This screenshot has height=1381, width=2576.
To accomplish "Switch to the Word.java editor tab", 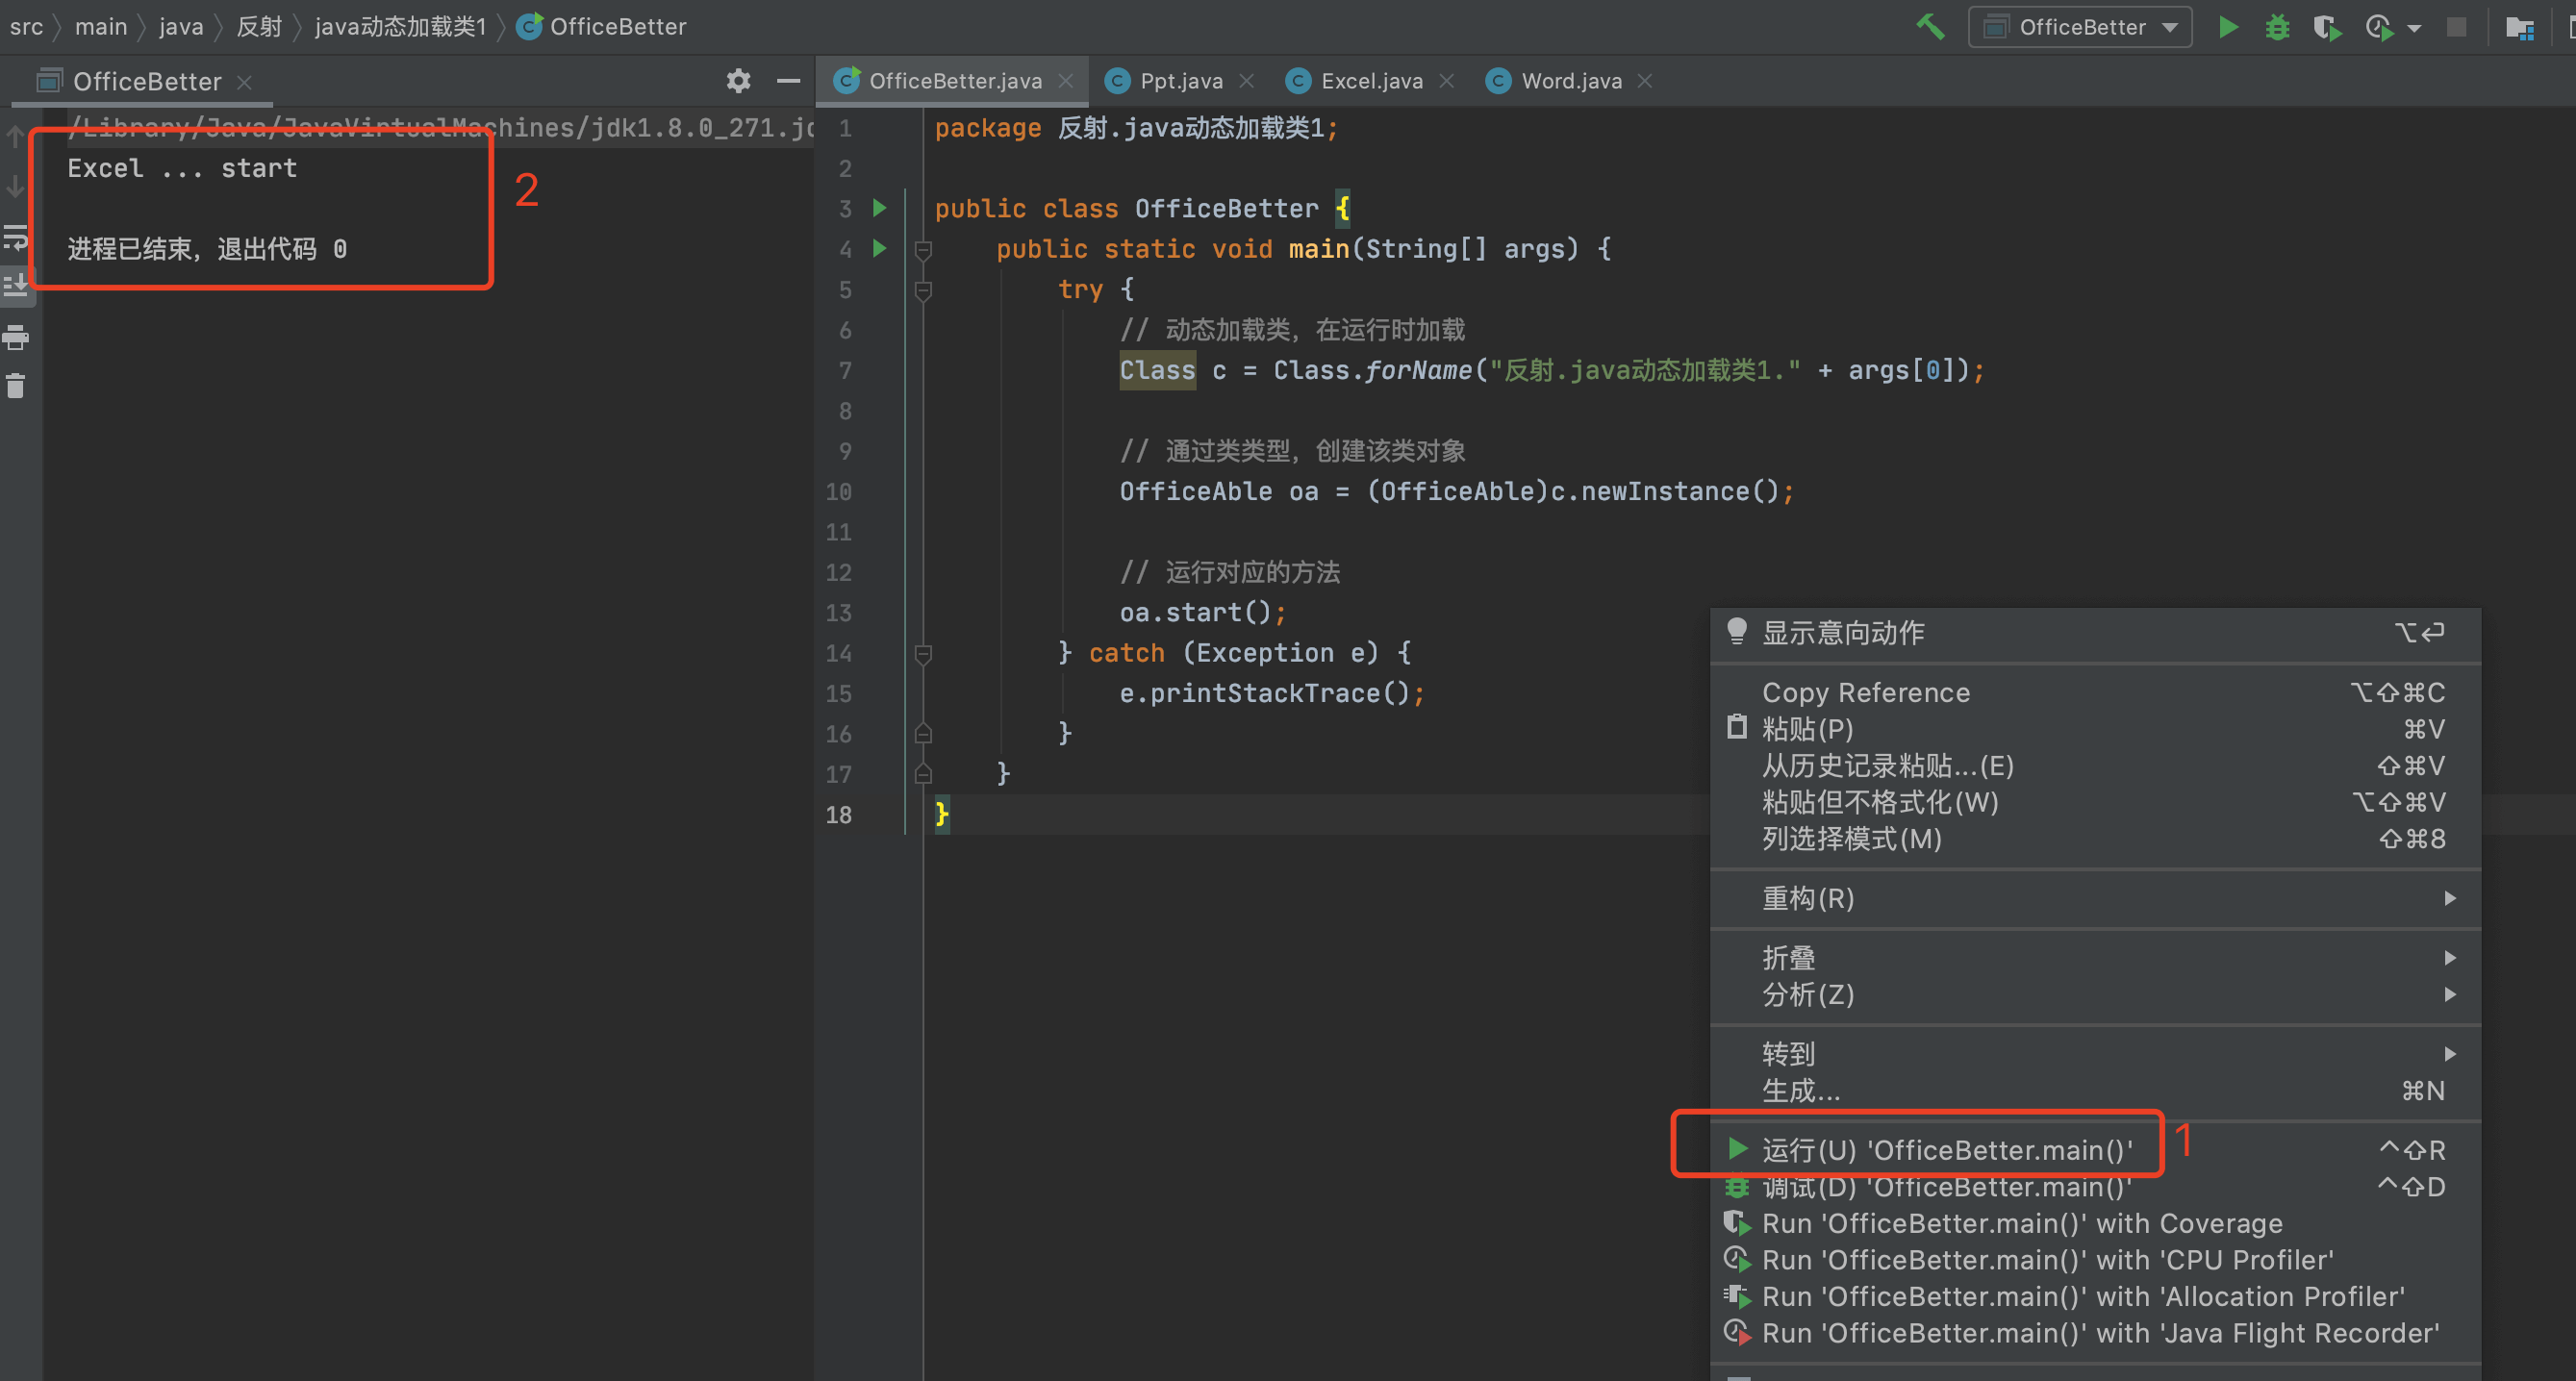I will point(1571,81).
